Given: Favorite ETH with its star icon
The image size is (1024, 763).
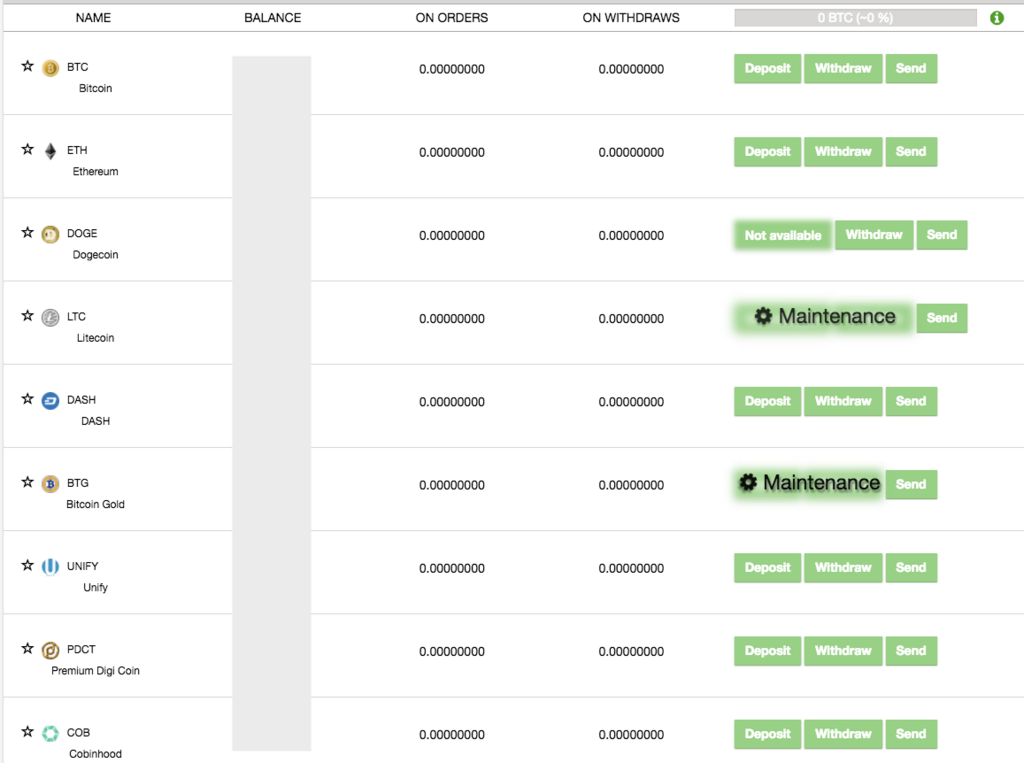Looking at the screenshot, I should tap(27, 149).
